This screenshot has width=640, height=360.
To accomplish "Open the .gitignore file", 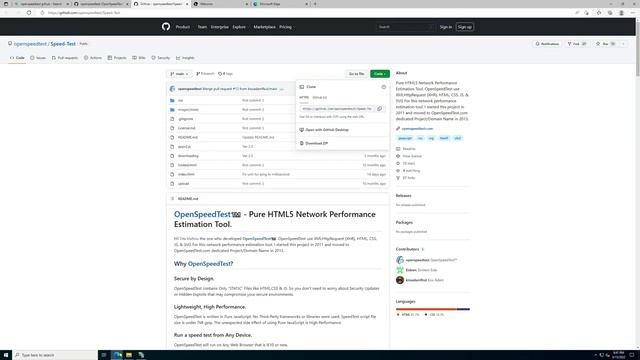I will 186,119.
